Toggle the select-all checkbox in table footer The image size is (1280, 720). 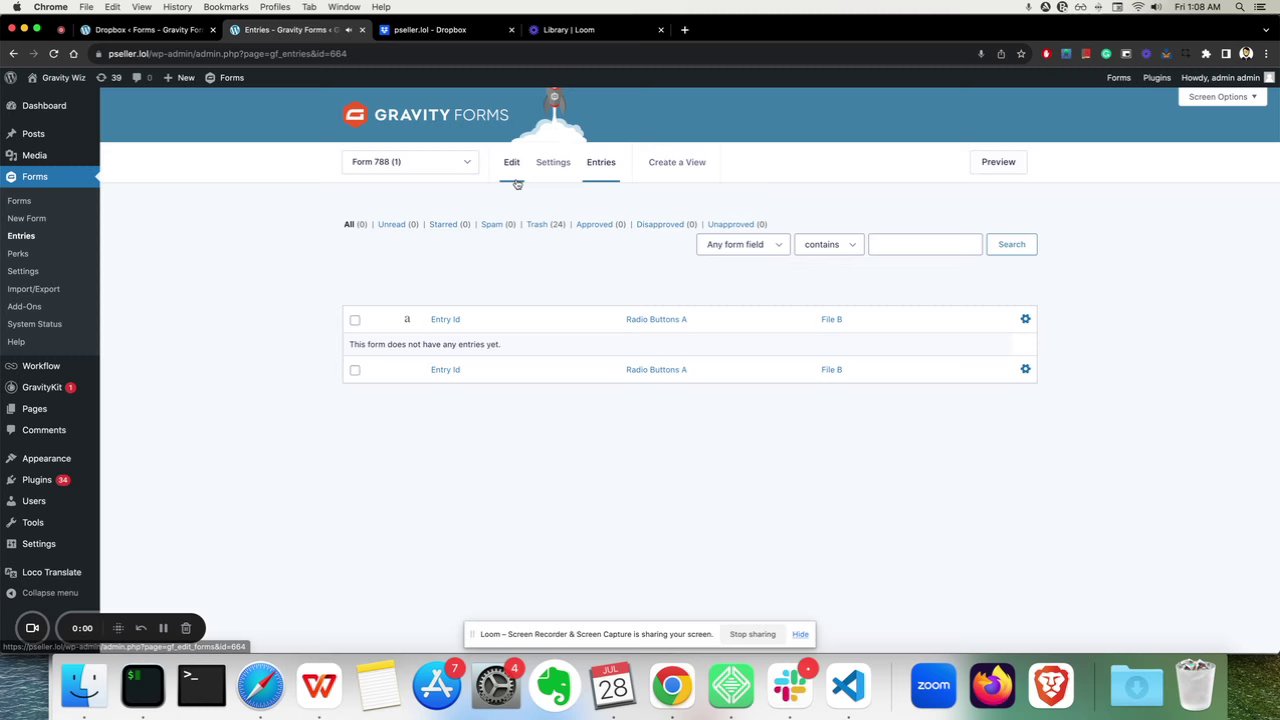(355, 370)
